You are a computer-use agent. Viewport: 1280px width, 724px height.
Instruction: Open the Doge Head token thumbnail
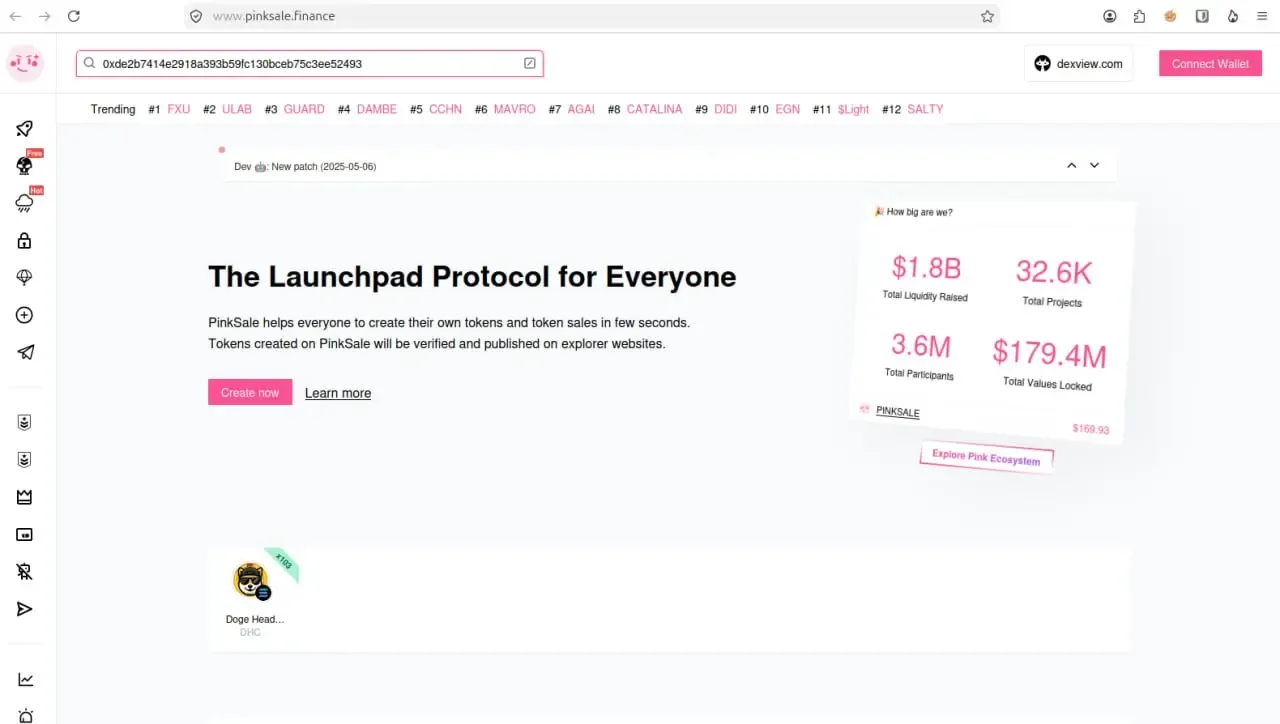pos(250,580)
